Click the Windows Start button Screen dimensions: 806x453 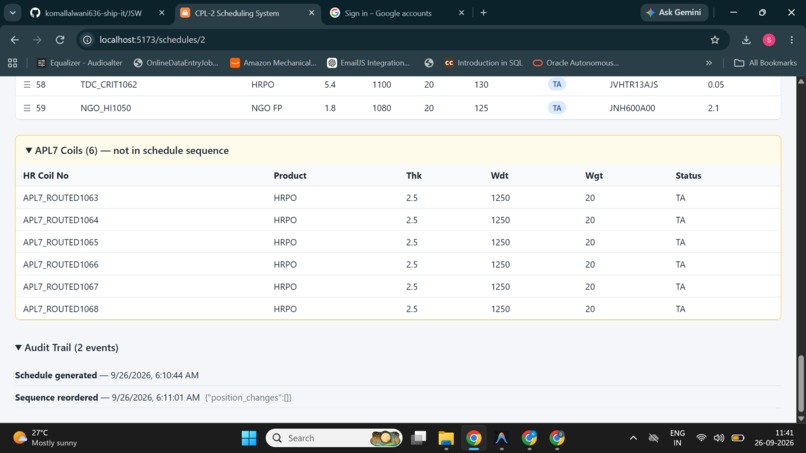(249, 438)
